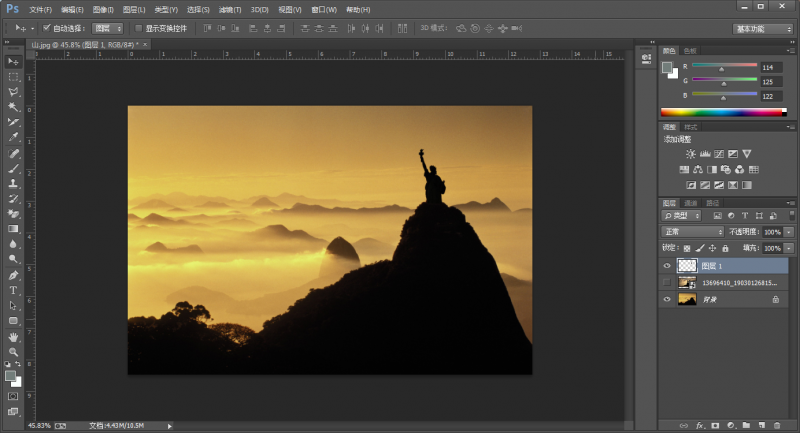Select the Zoom magnifier tool
800x433 pixels.
click(x=13, y=352)
